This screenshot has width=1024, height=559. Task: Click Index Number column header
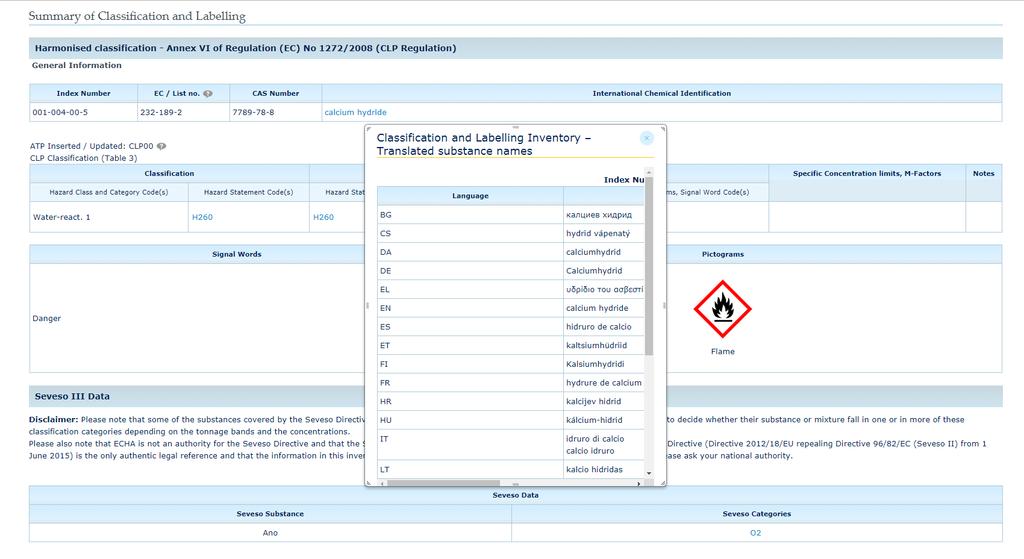(84, 93)
